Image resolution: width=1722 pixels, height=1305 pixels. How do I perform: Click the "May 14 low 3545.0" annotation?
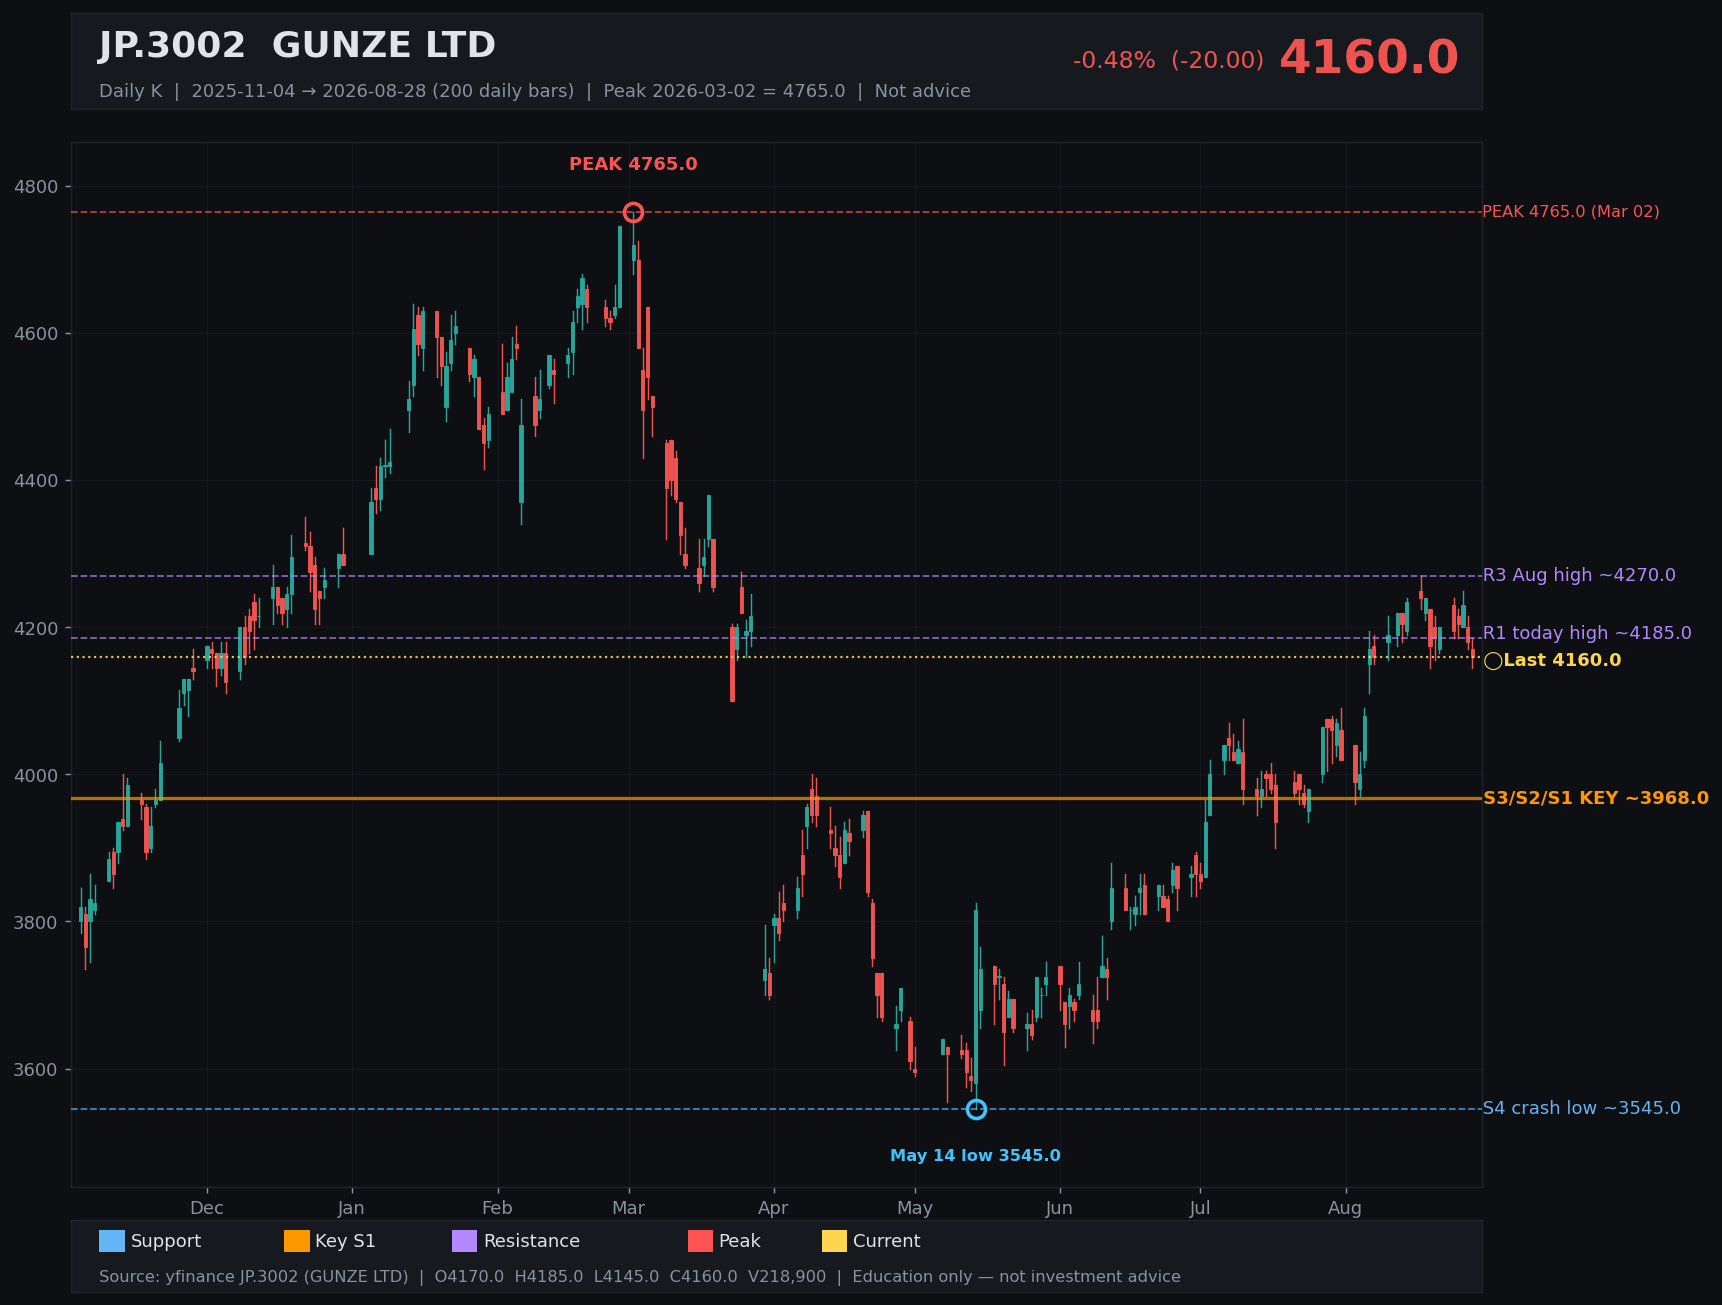coord(975,1156)
